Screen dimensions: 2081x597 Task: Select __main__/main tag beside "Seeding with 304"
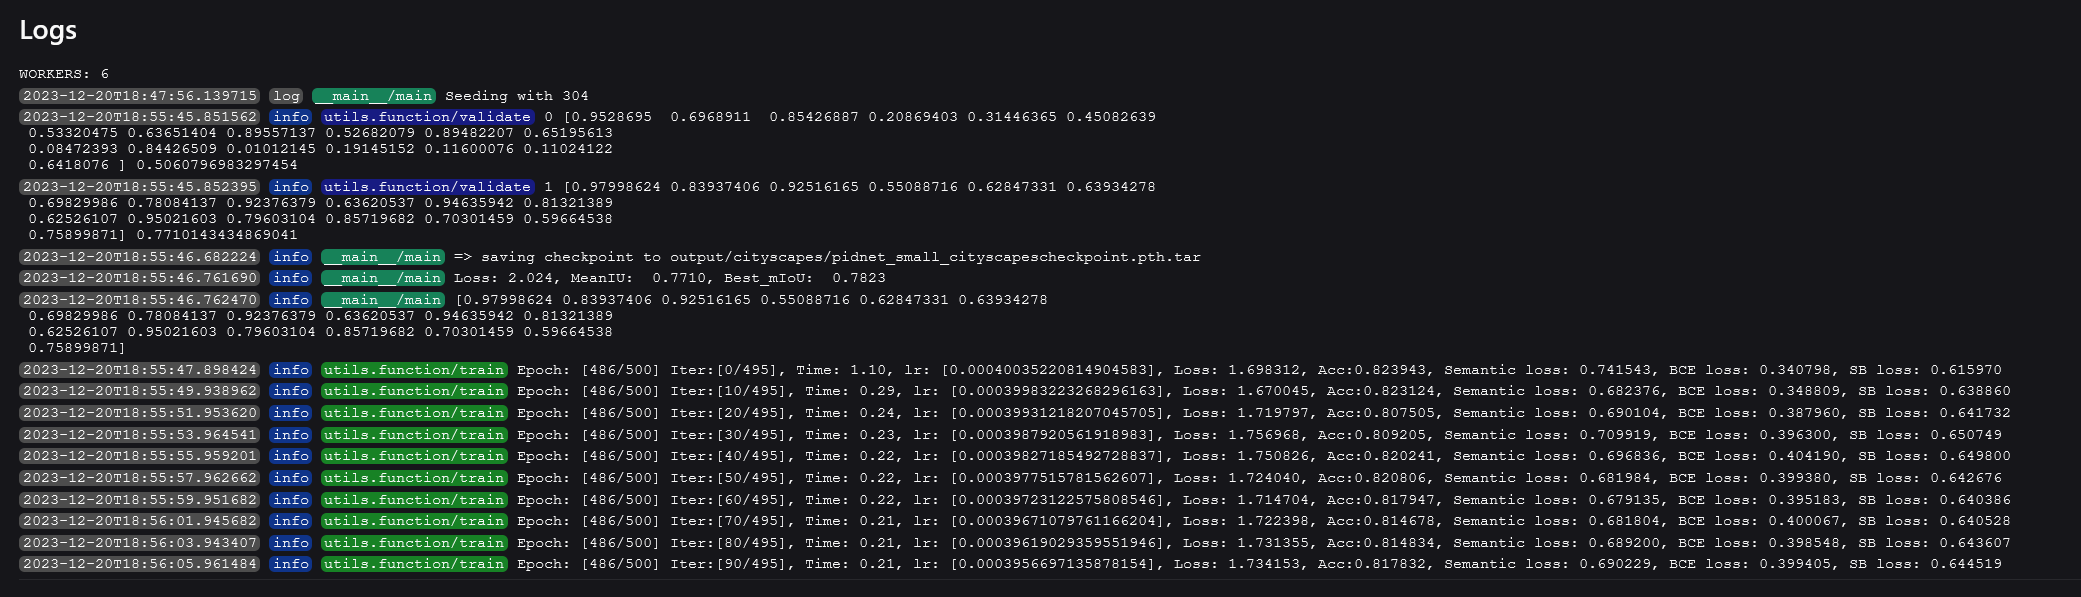[x=373, y=96]
